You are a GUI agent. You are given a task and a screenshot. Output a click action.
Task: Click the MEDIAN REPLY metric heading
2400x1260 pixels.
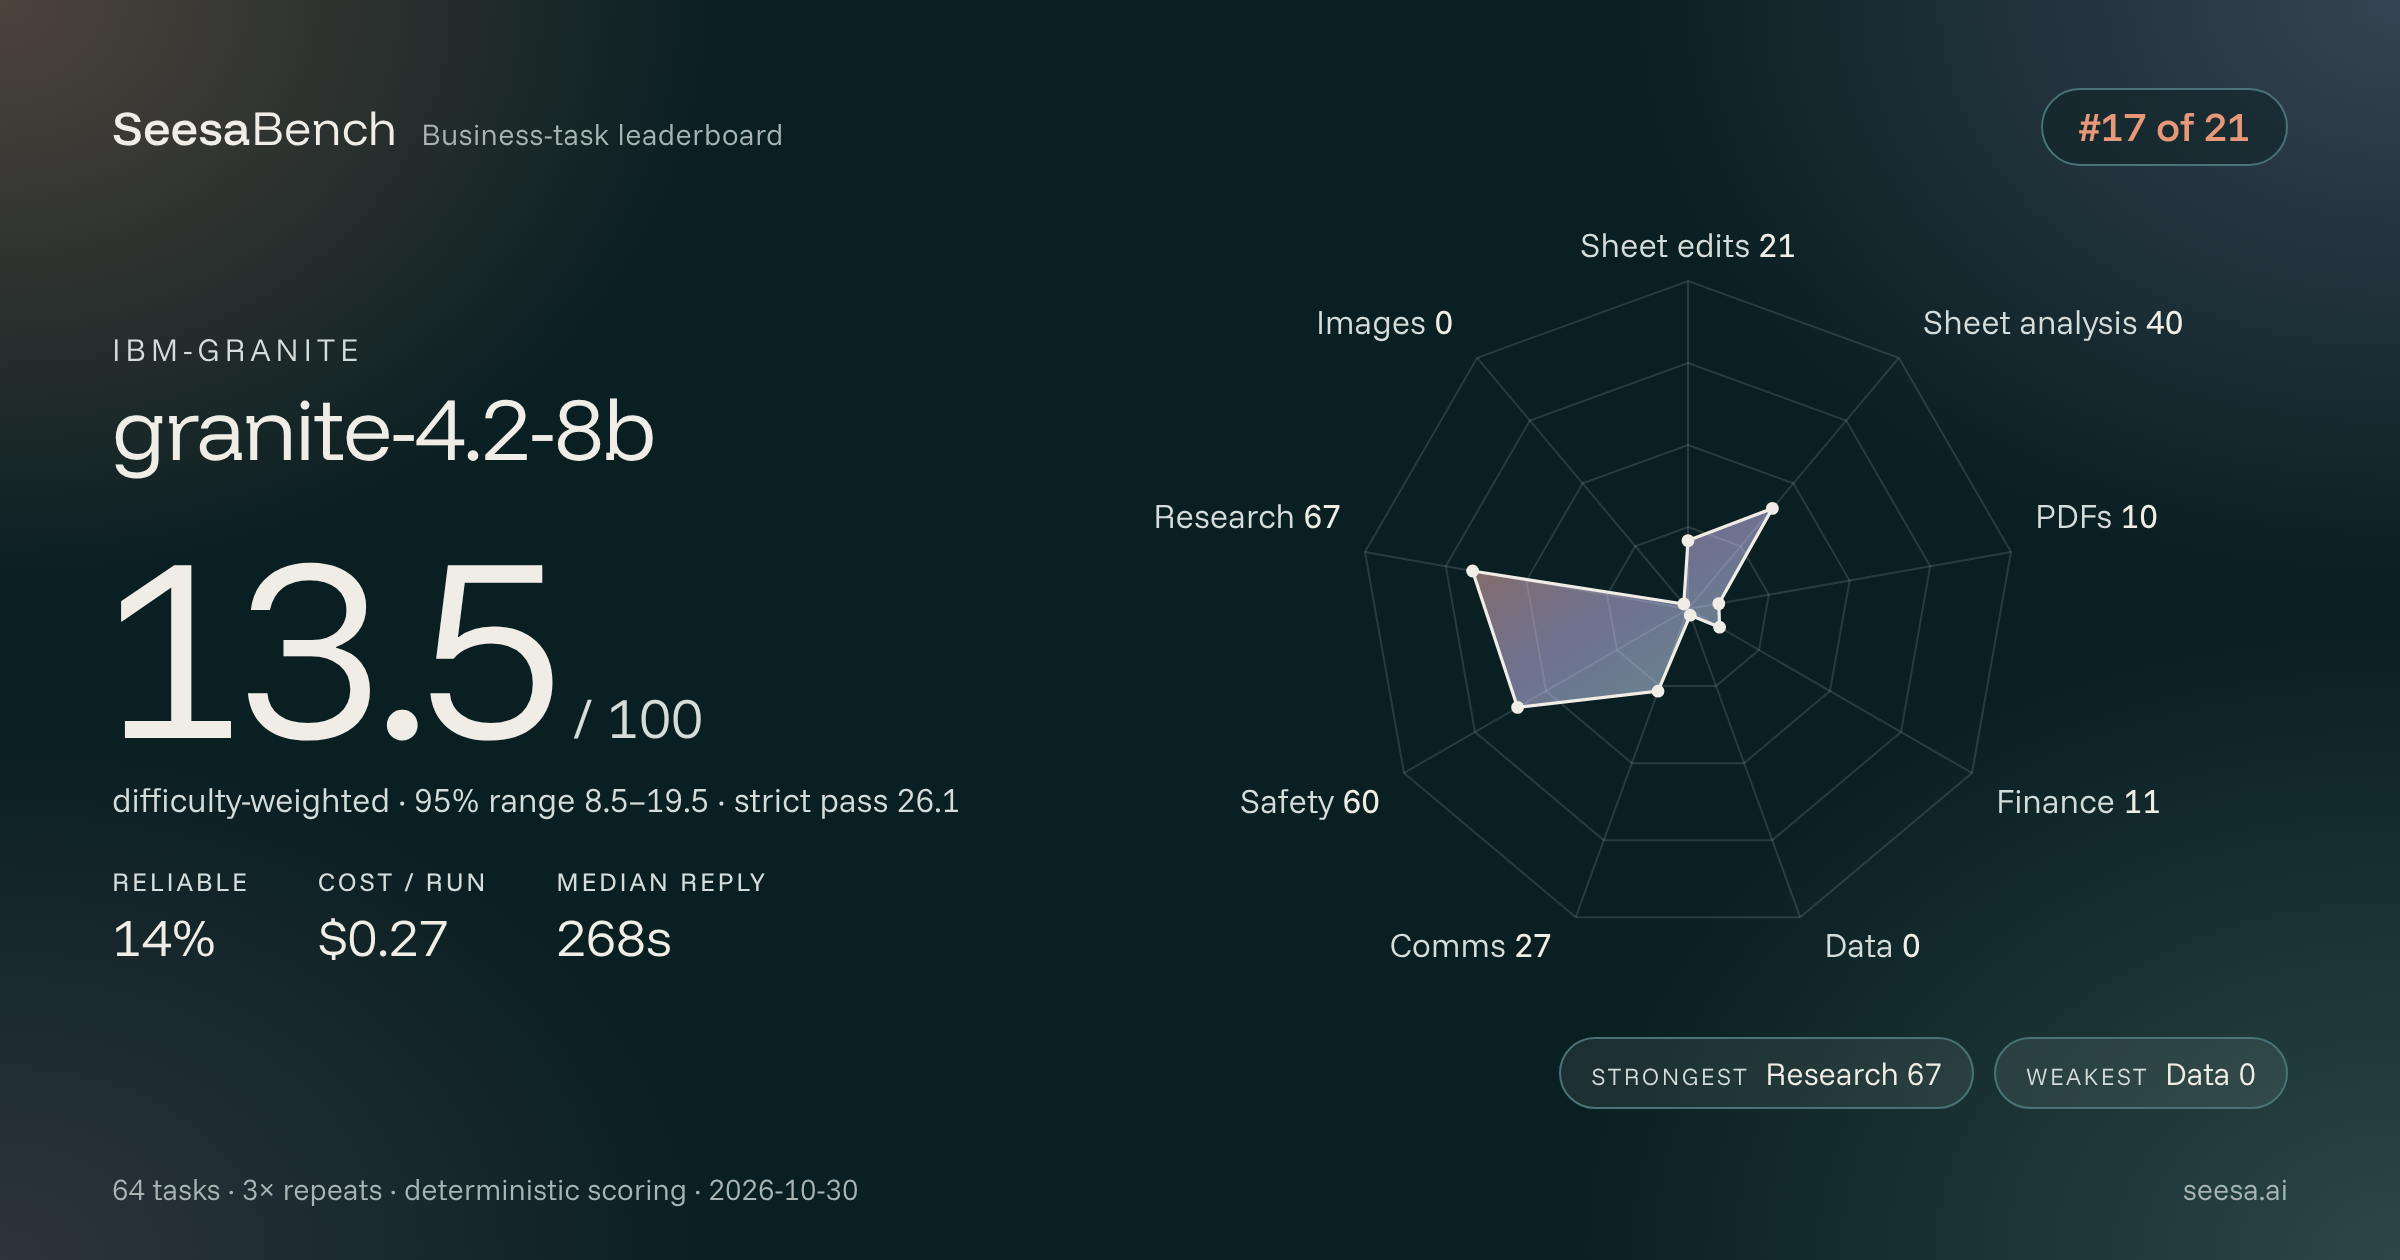661,883
